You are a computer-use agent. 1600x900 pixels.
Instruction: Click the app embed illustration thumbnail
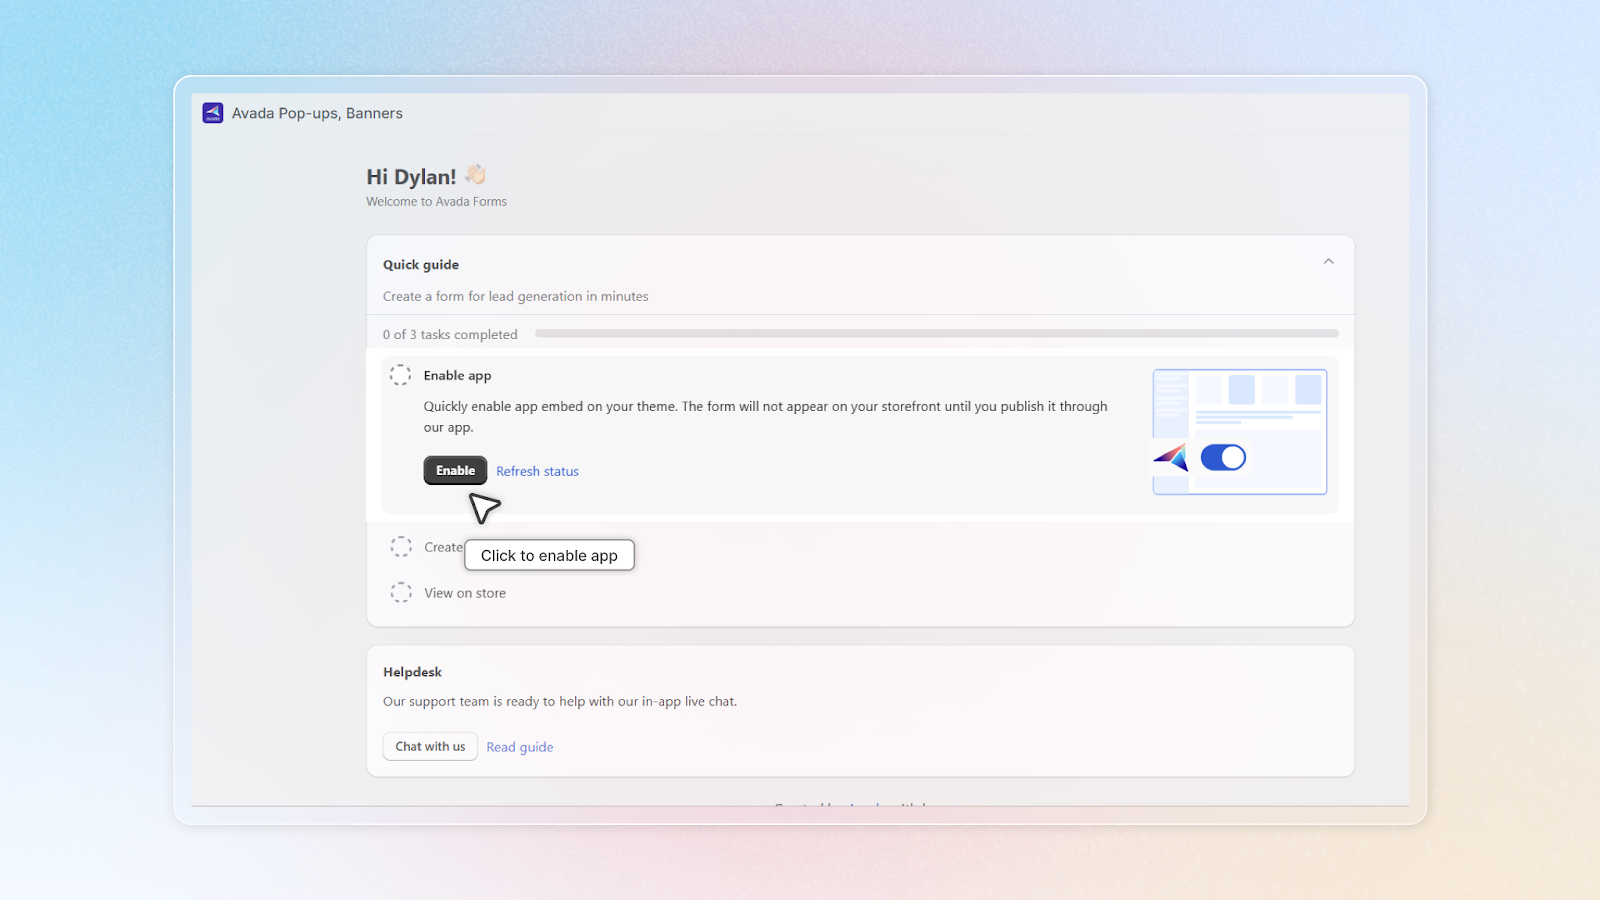pos(1239,431)
